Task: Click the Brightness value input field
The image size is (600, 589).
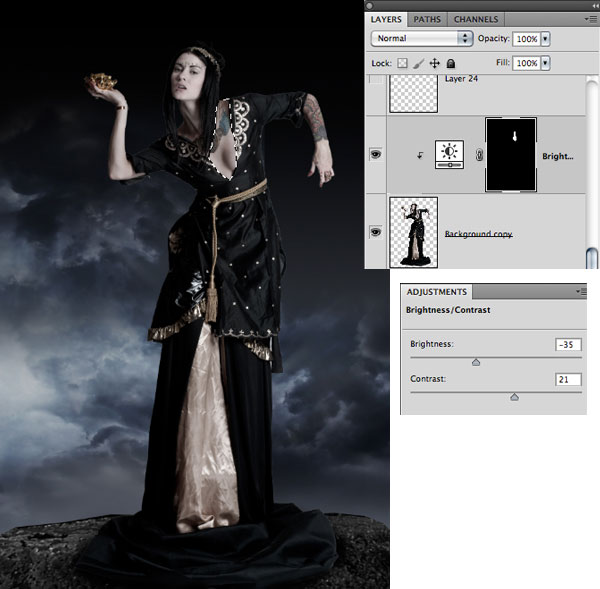Action: point(569,345)
